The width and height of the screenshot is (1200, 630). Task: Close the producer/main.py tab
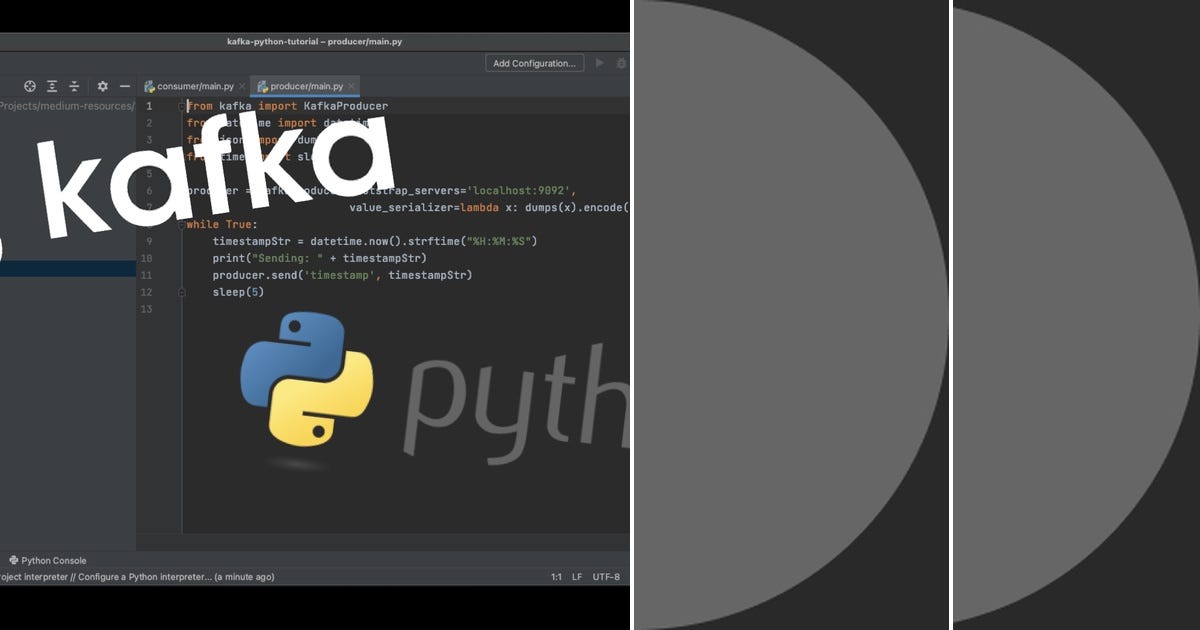[x=352, y=86]
